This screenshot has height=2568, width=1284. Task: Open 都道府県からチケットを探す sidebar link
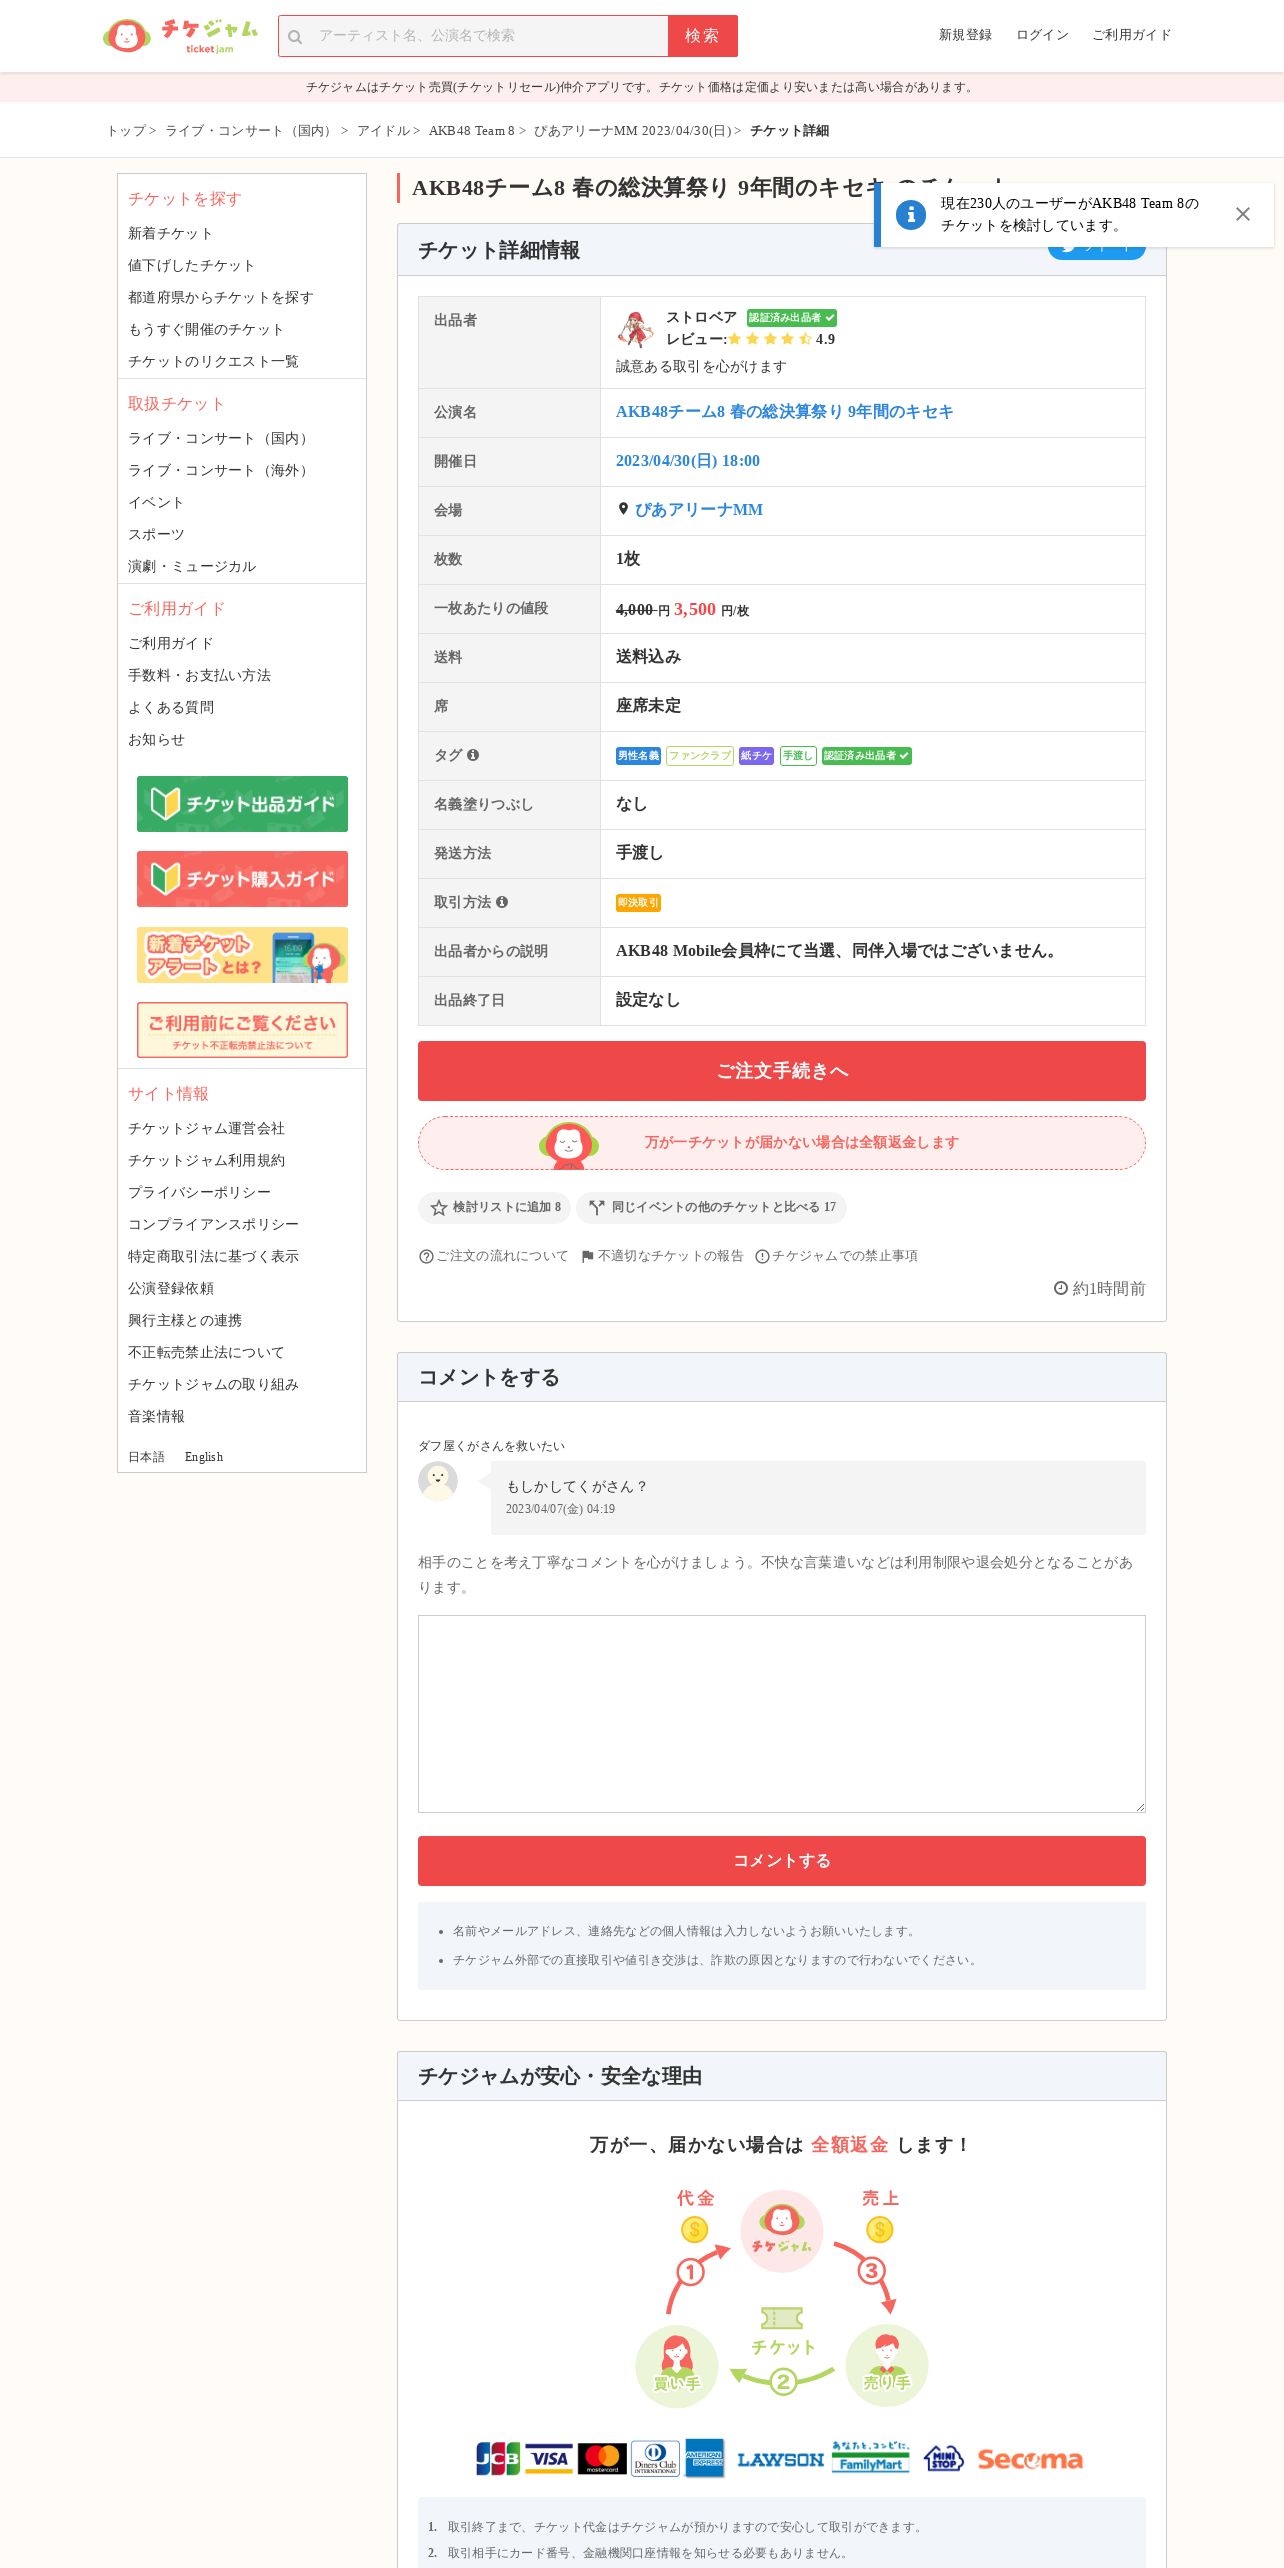(220, 297)
